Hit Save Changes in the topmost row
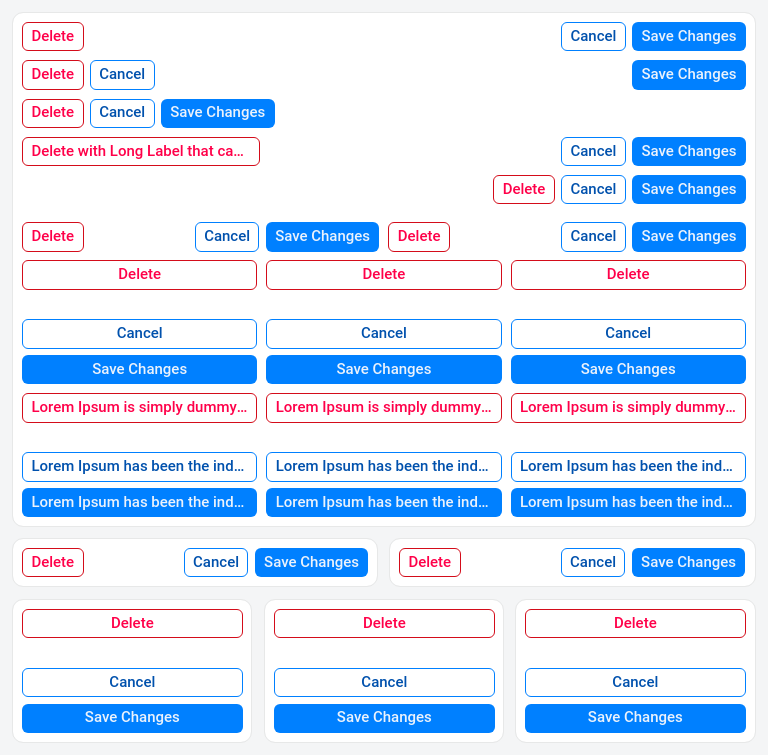Image resolution: width=768 pixels, height=755 pixels. [x=688, y=36]
